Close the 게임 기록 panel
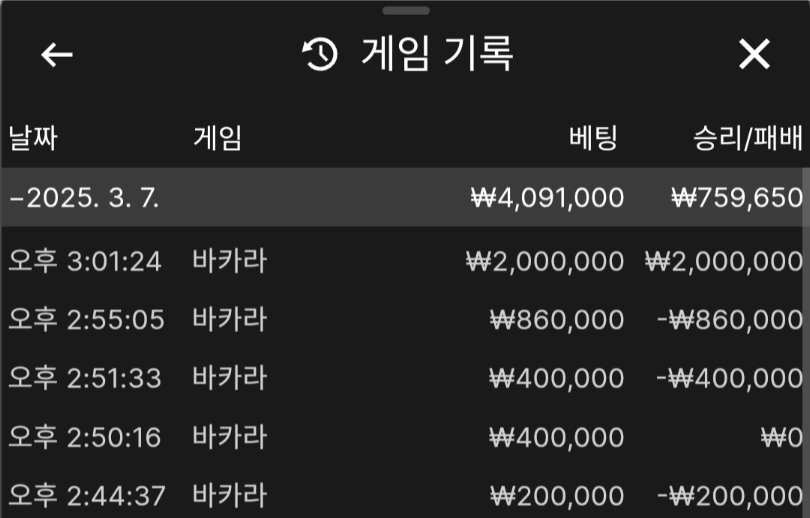This screenshot has height=518, width=810. [x=754, y=55]
